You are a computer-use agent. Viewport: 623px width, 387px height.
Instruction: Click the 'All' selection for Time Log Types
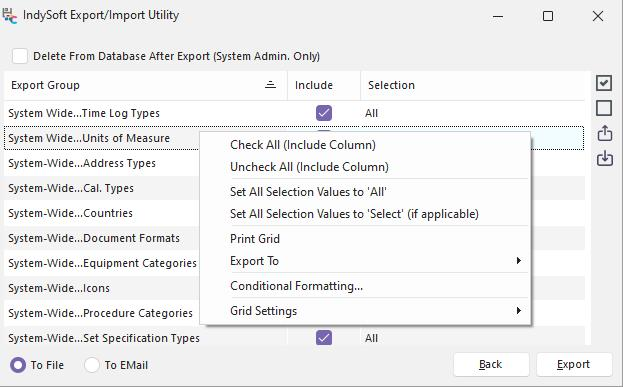[x=371, y=113]
